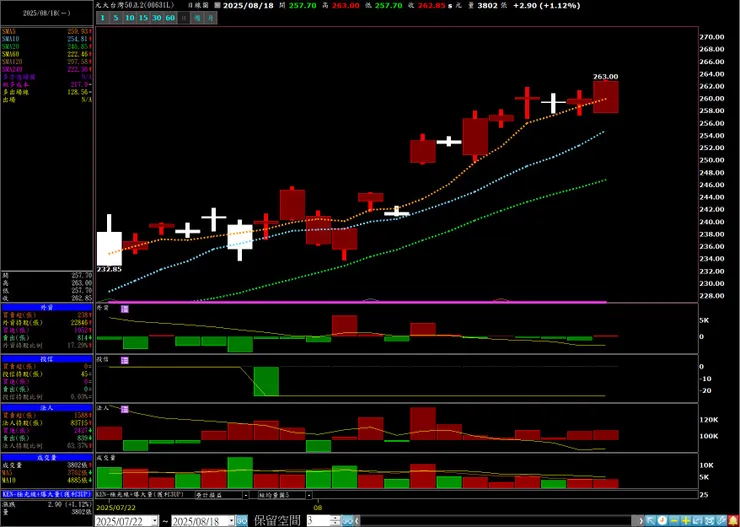Click the +2.90 (+1.12%) change text
The height and width of the screenshot is (527, 740).
click(x=547, y=6)
